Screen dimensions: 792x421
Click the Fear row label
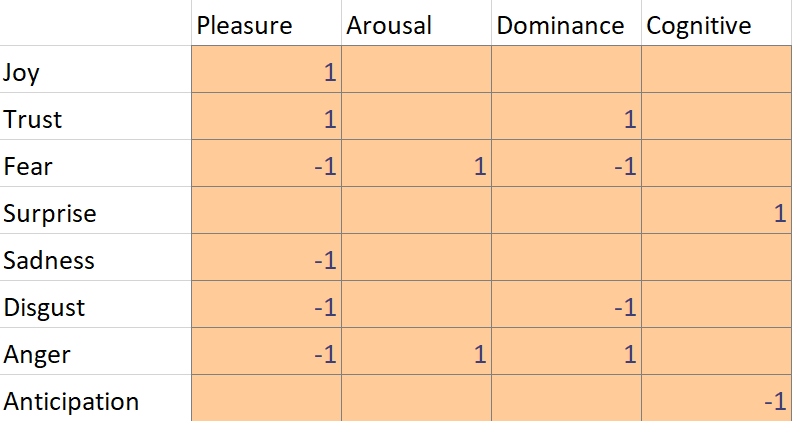(x=96, y=166)
